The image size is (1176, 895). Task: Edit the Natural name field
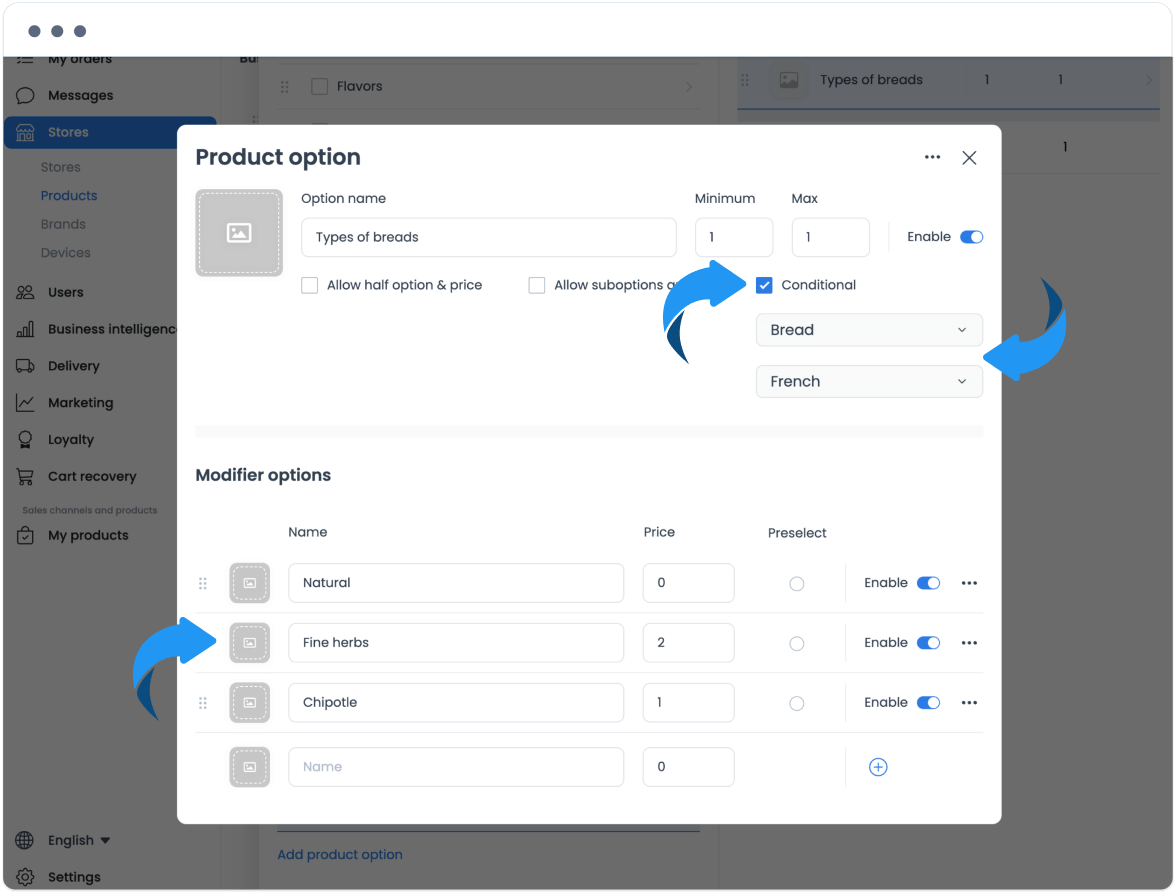[x=456, y=583]
